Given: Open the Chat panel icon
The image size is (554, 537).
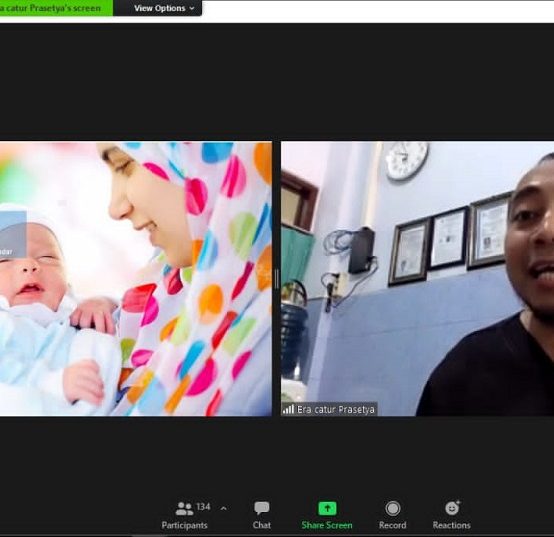Looking at the screenshot, I should click(262, 508).
